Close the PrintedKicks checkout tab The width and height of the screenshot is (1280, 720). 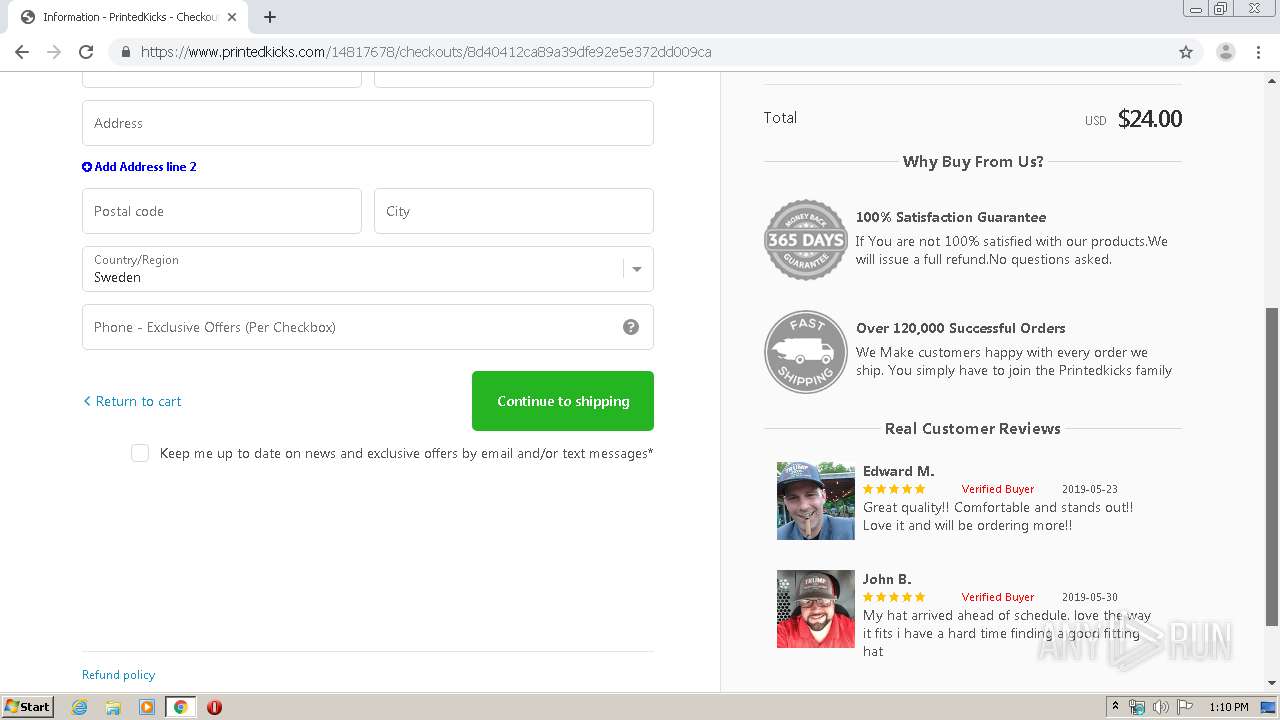pos(232,17)
